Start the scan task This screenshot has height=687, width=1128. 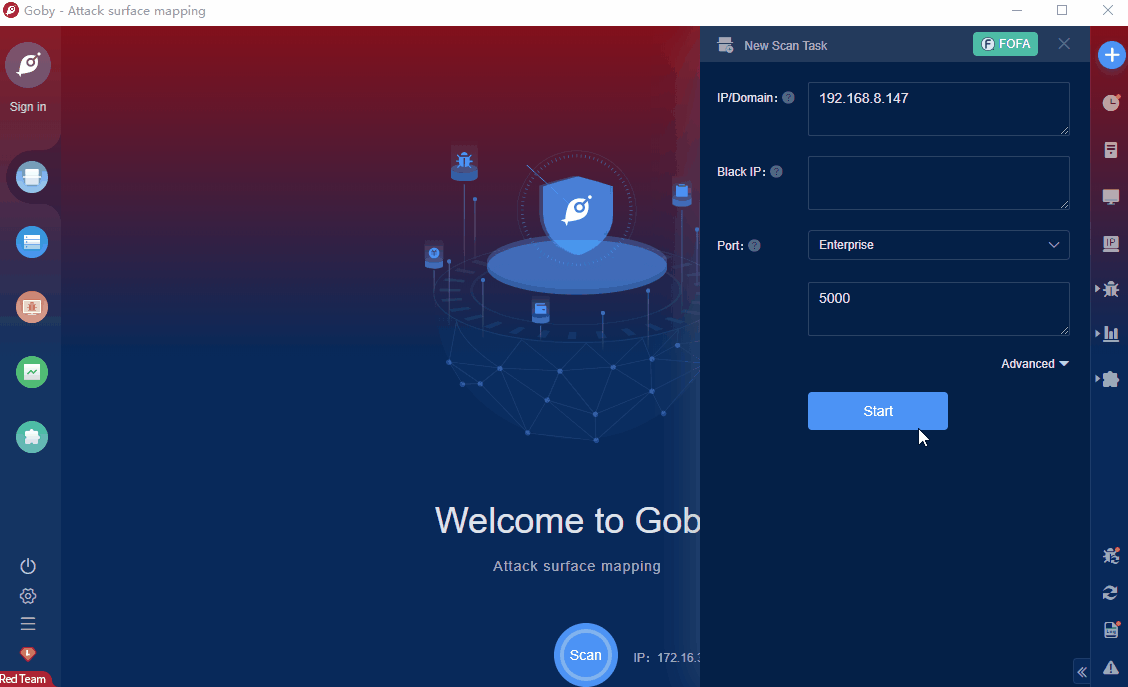pyautogui.click(x=878, y=411)
